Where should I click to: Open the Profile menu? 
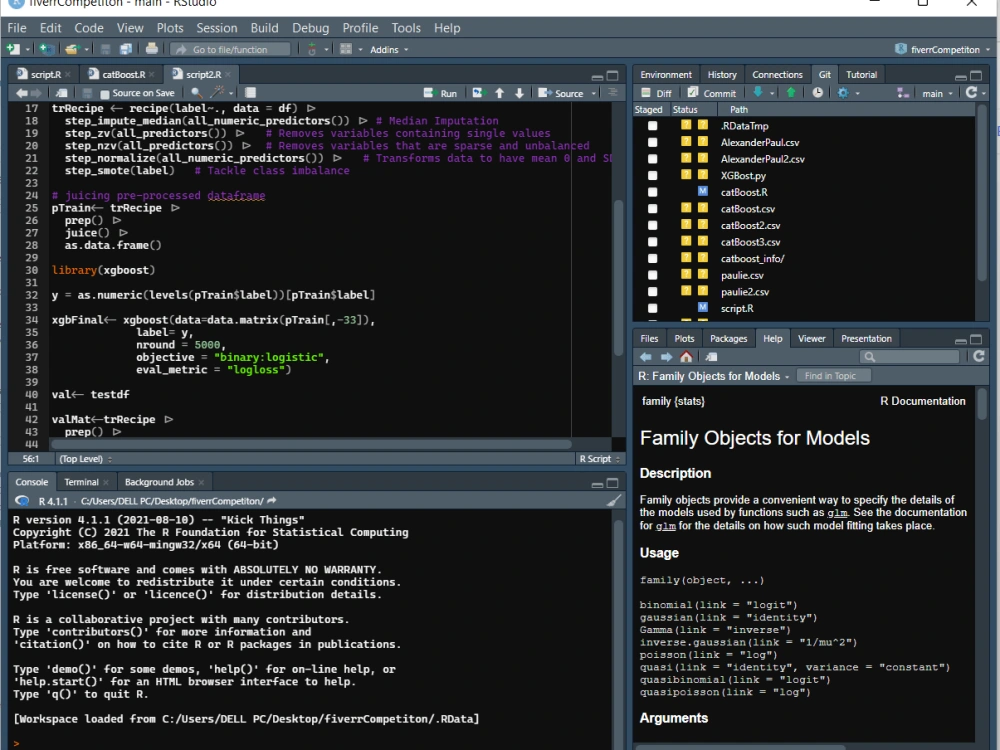tap(360, 28)
